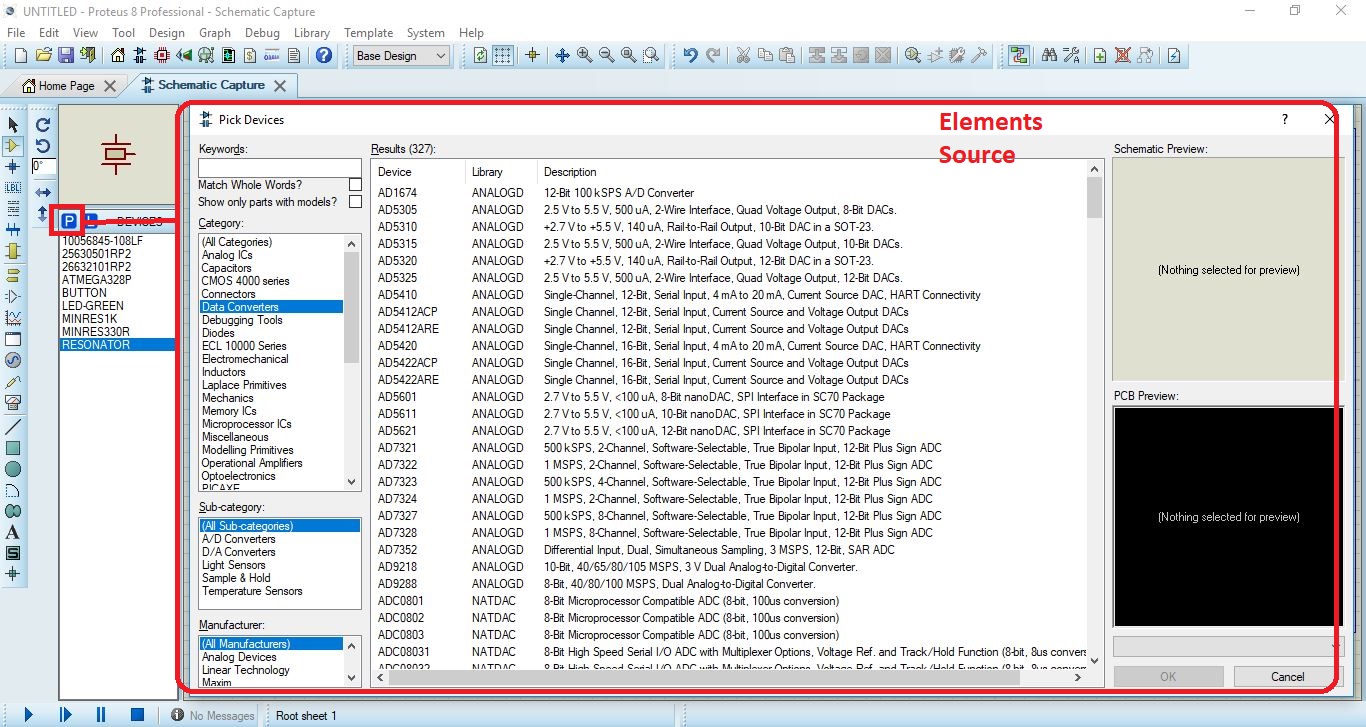This screenshot has height=727, width=1366.
Task: Open the Graph menu
Action: 215,33
